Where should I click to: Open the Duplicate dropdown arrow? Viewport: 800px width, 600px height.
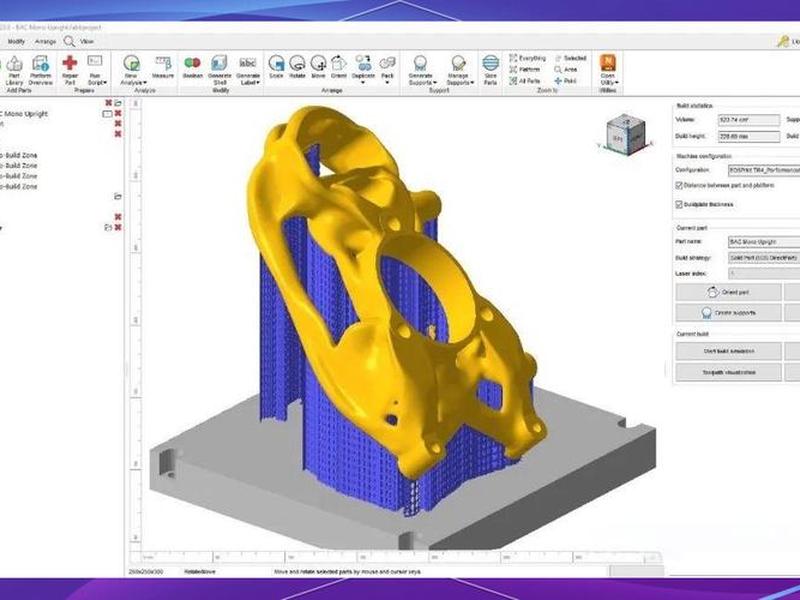coord(363,83)
